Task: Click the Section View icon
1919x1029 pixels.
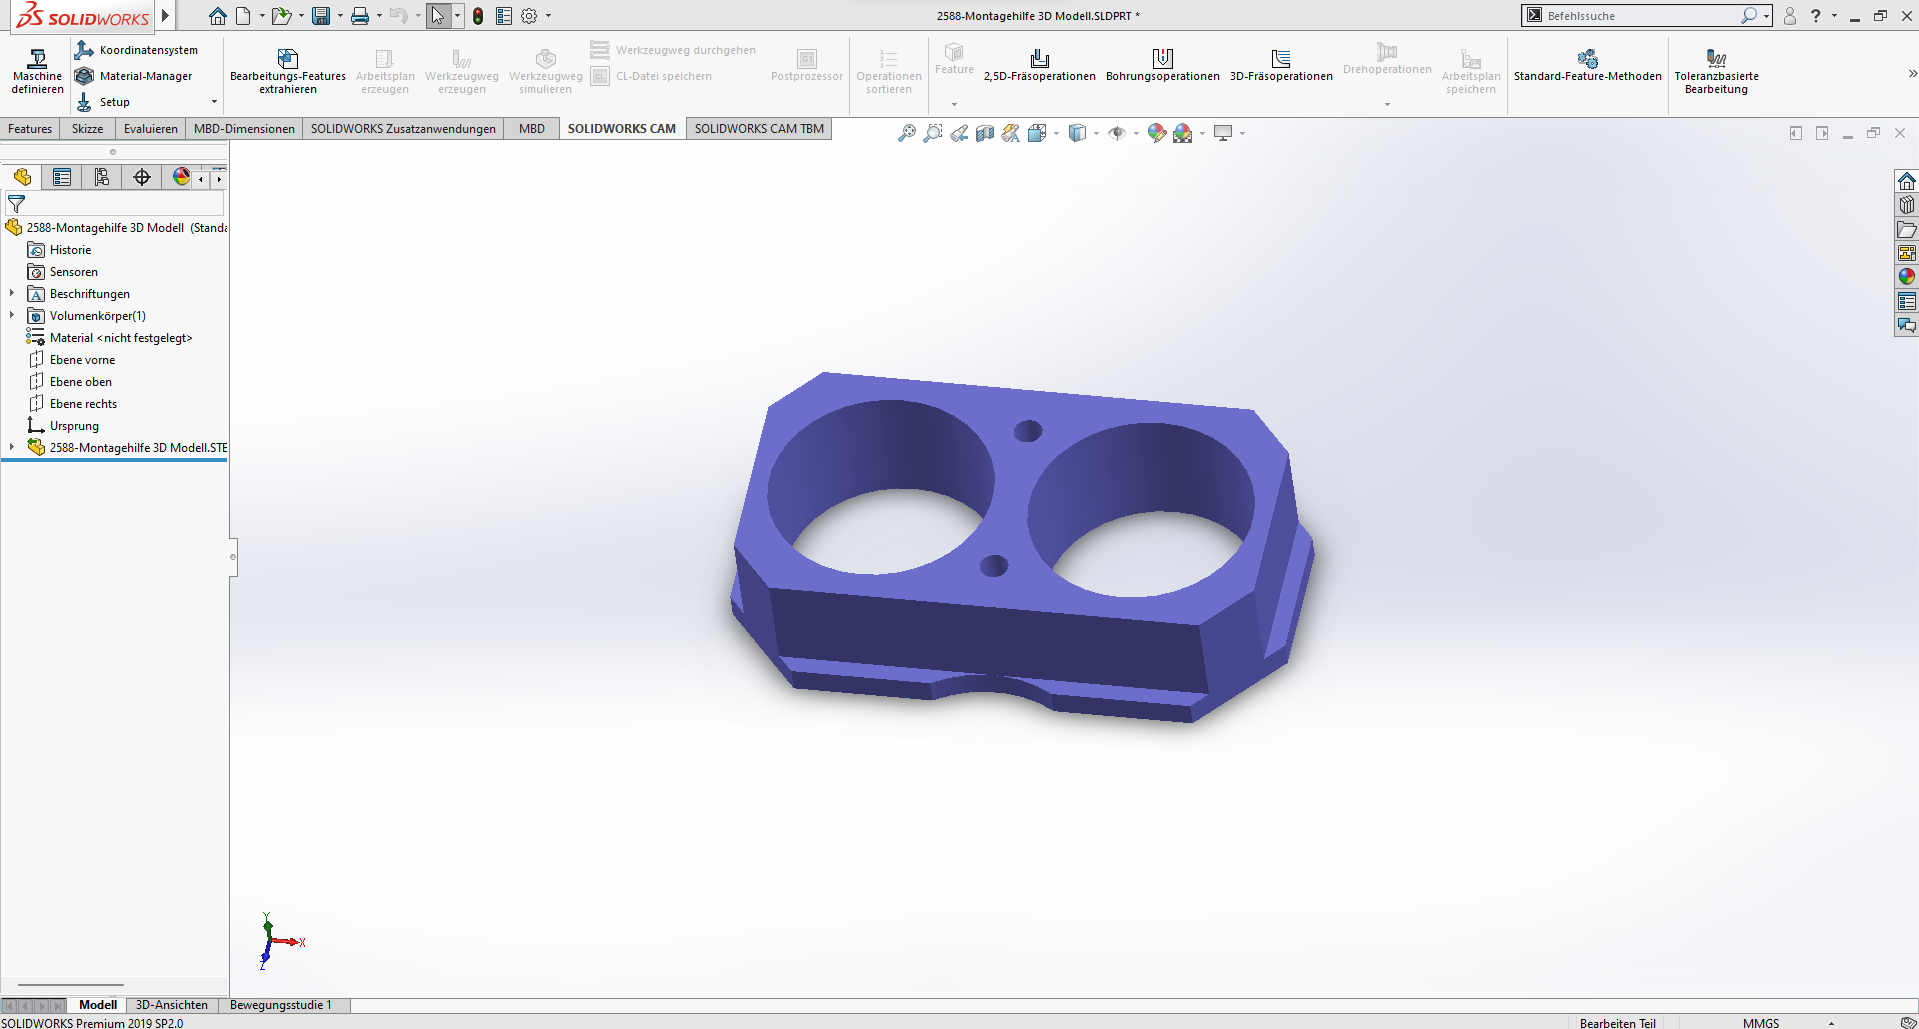Action: [x=985, y=133]
